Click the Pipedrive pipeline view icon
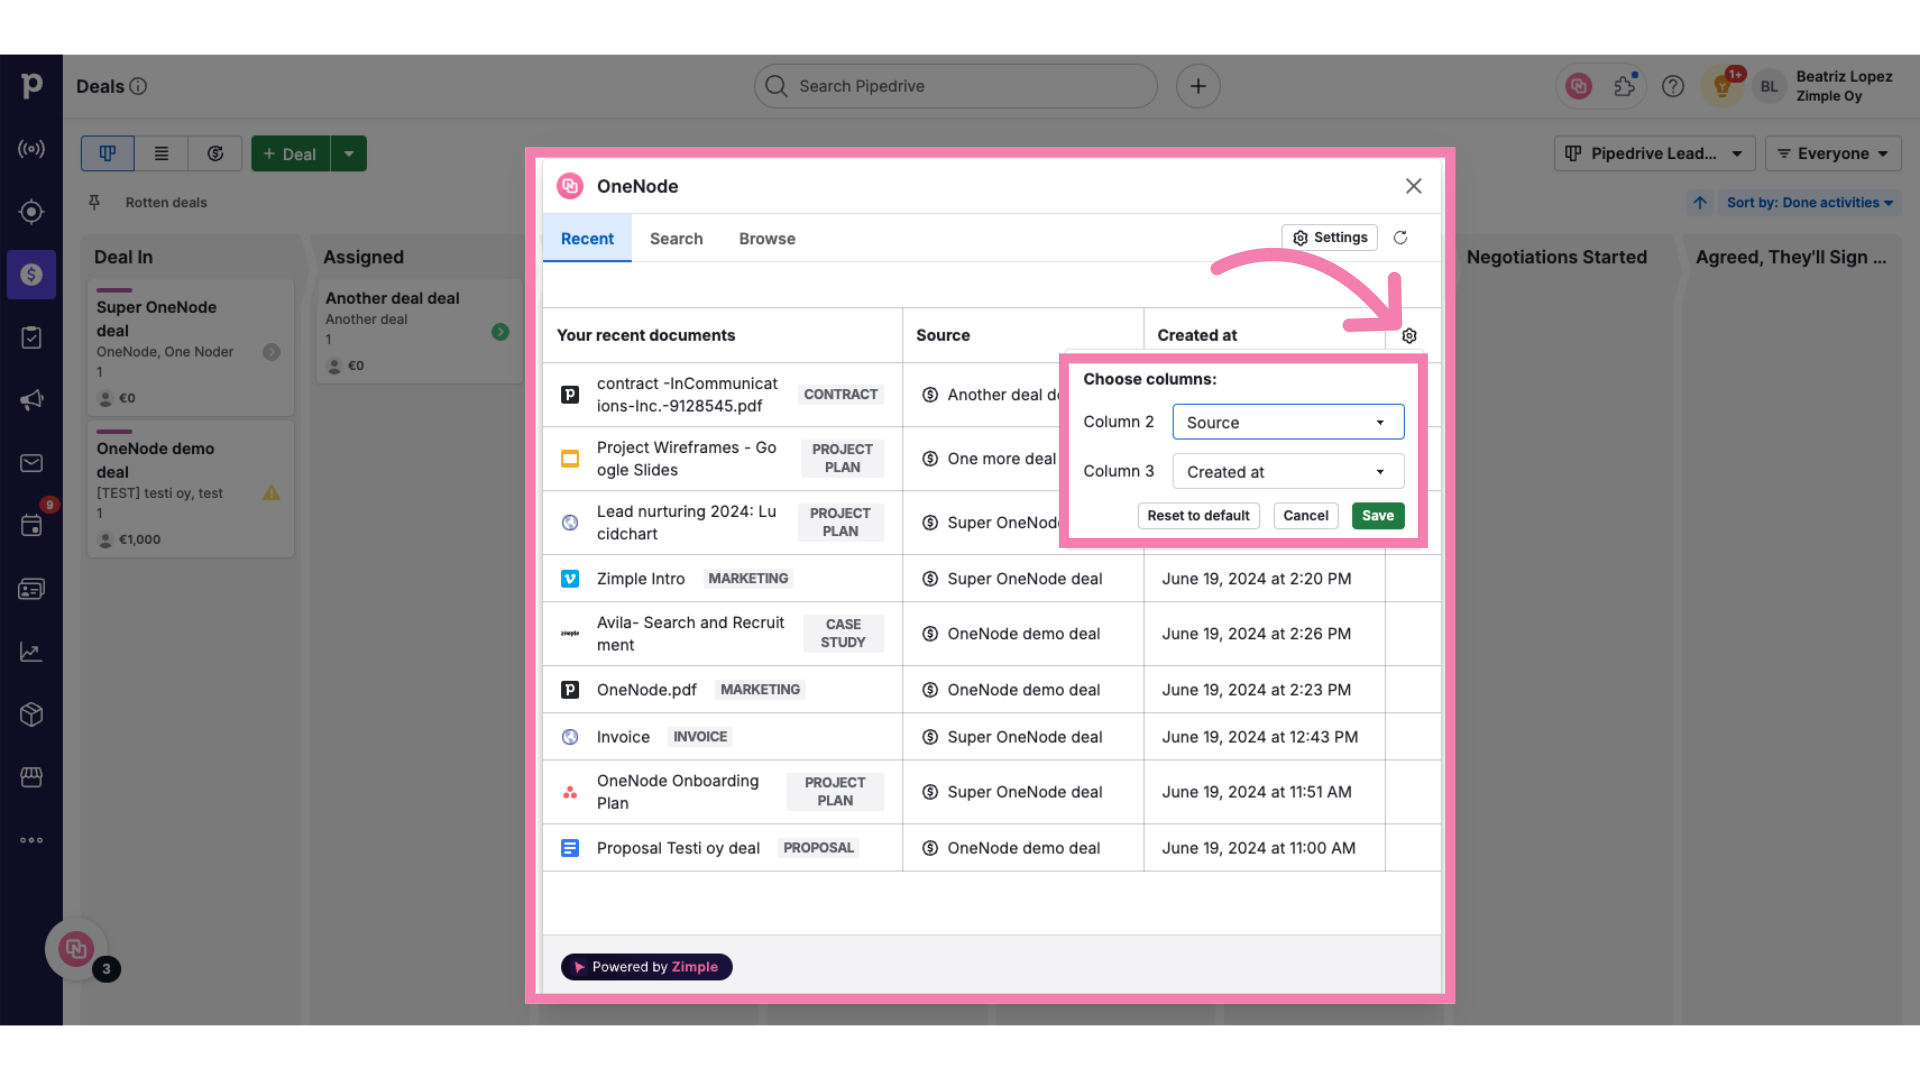1920x1080 pixels. click(108, 153)
